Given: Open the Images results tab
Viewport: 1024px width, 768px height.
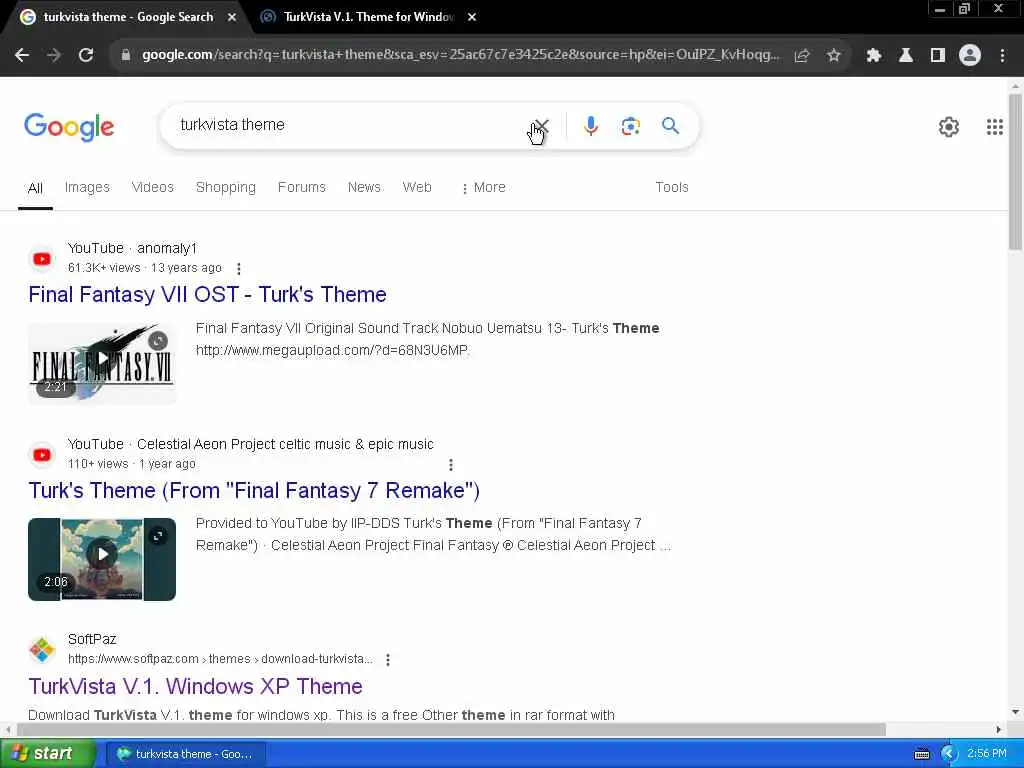Looking at the screenshot, I should tap(87, 187).
